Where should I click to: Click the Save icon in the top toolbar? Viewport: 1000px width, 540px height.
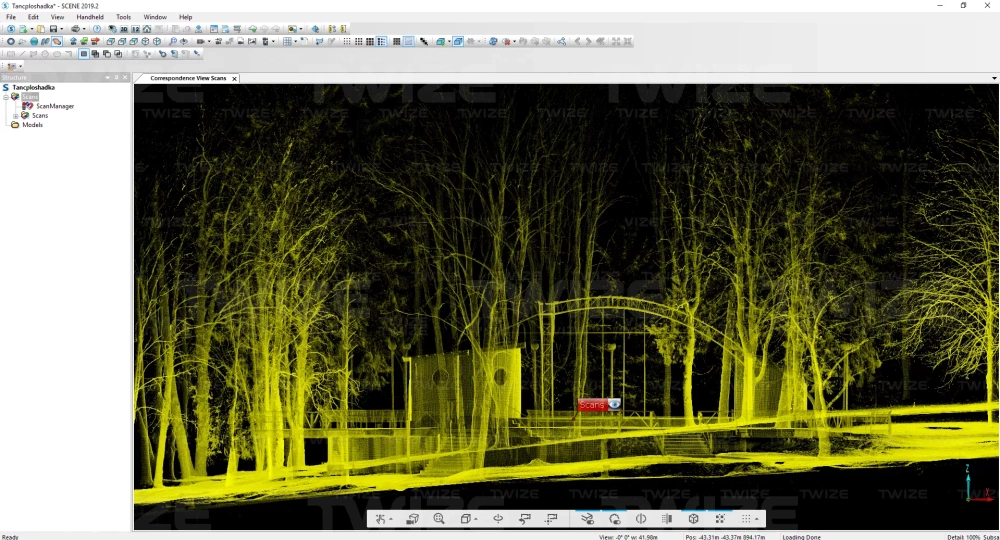point(53,29)
